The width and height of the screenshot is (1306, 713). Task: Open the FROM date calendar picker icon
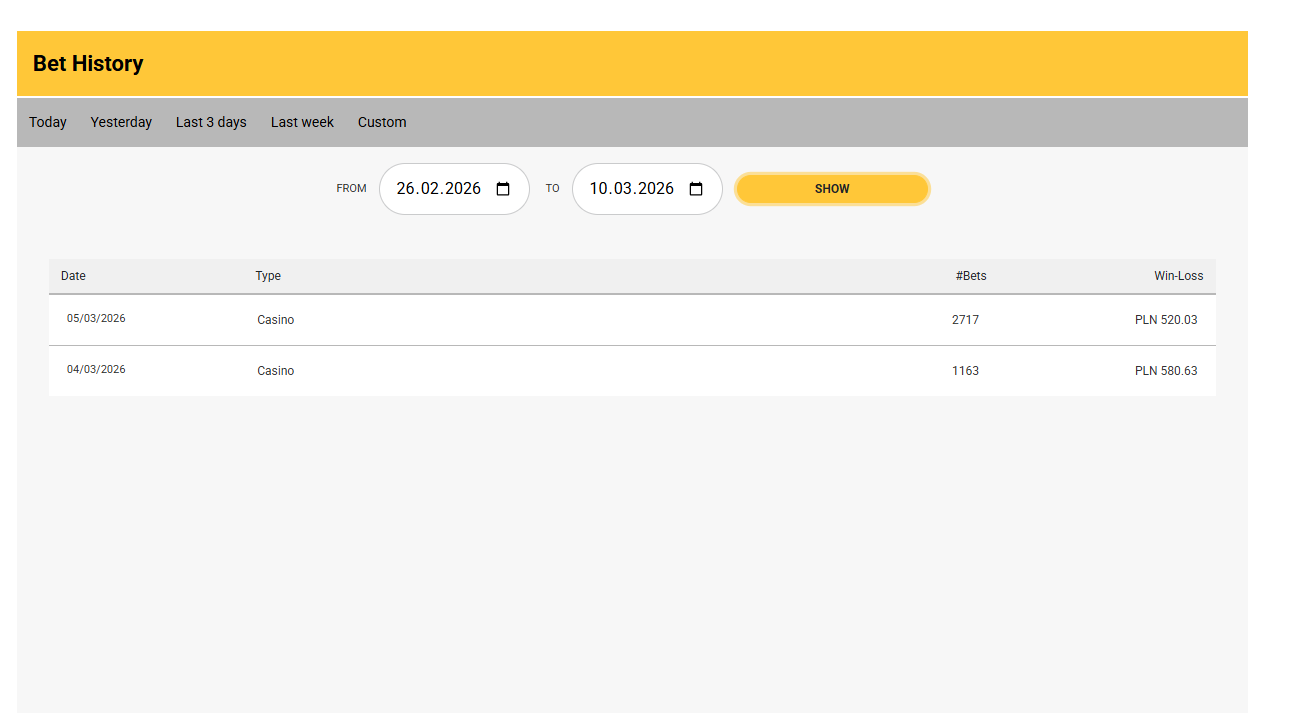coord(503,189)
